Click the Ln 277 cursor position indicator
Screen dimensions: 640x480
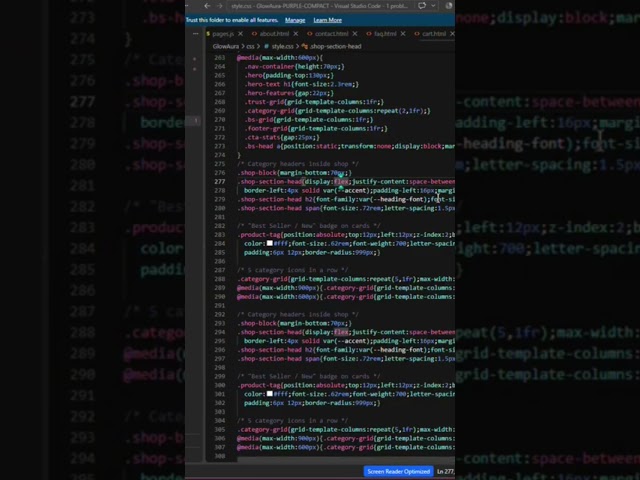coord(446,471)
